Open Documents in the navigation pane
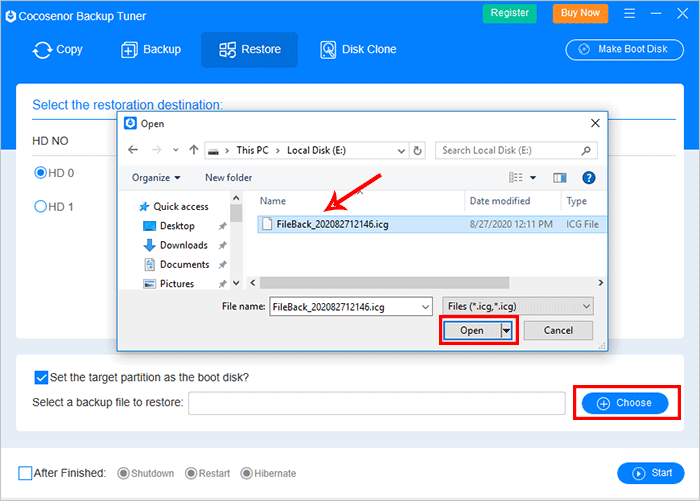Screen dimensions: 700x501 [176, 264]
